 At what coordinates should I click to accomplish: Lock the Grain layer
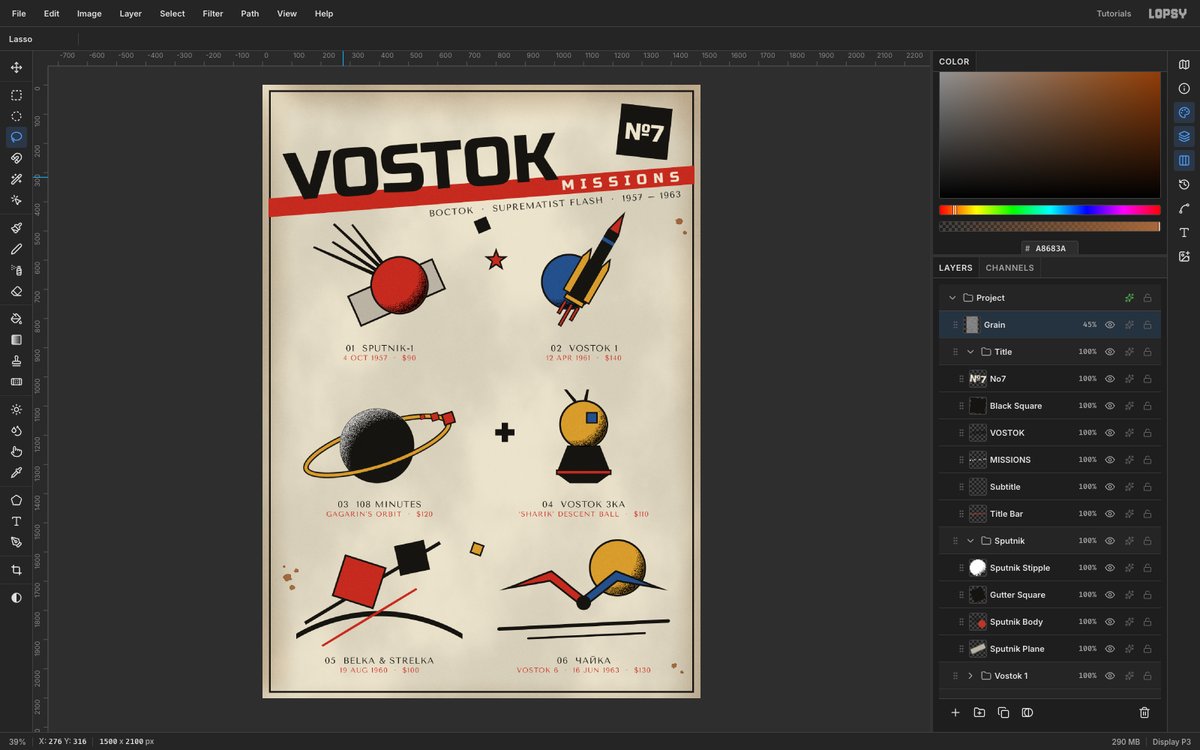point(1147,325)
